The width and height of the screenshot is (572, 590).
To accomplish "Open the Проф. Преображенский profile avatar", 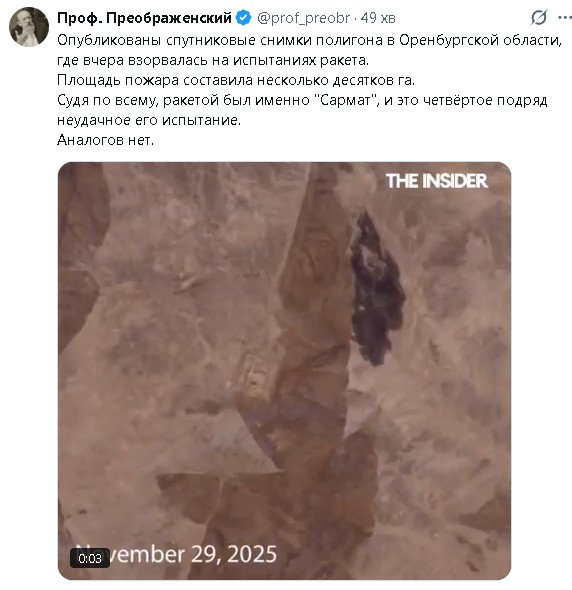I will pos(29,27).
